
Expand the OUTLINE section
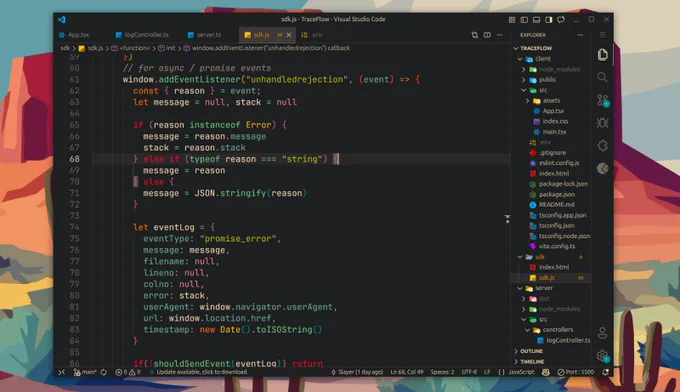(x=531, y=351)
